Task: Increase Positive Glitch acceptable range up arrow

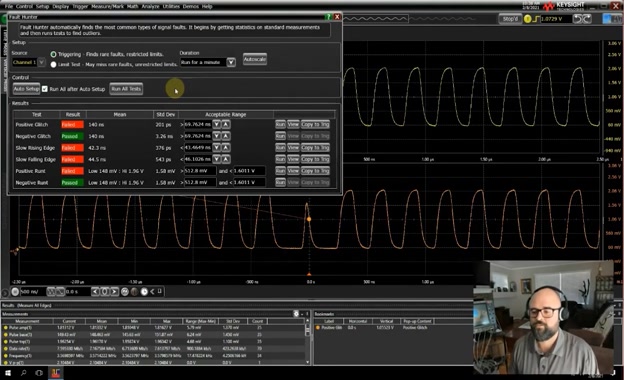Action: [226, 125]
